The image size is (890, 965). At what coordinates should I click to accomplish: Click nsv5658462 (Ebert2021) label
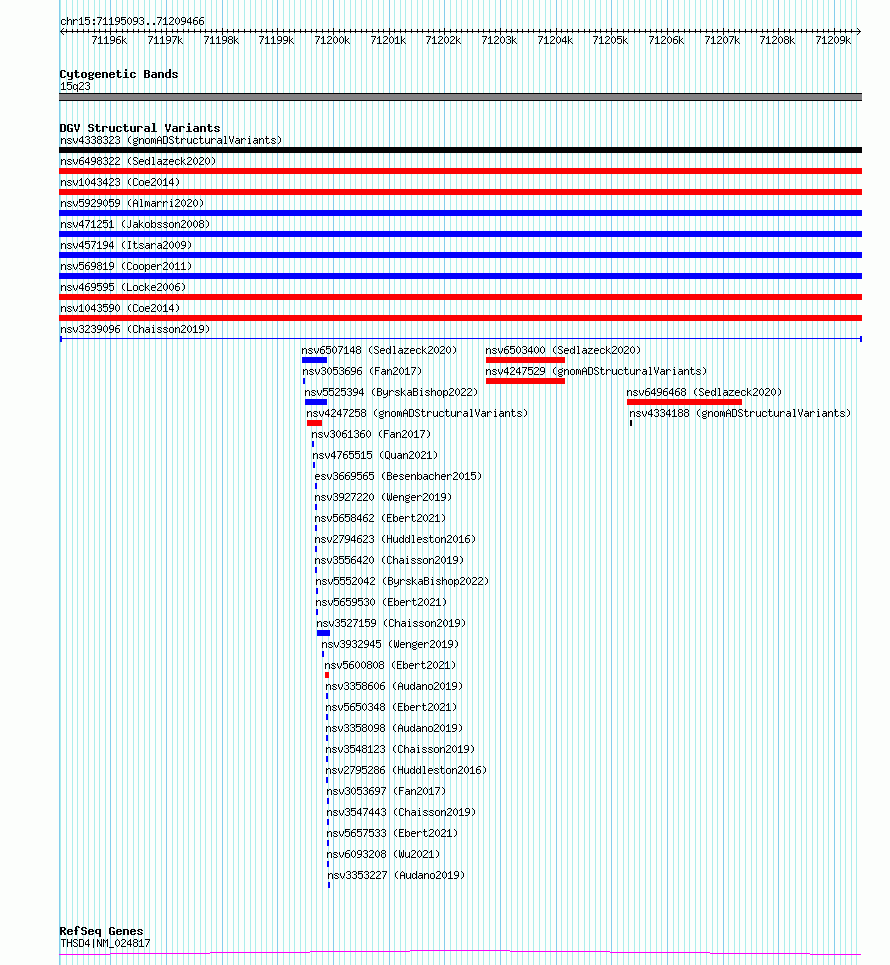point(380,518)
